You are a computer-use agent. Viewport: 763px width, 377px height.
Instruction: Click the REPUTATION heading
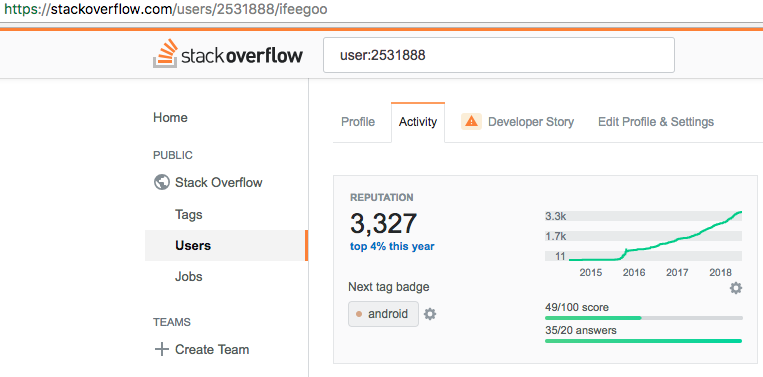click(382, 197)
